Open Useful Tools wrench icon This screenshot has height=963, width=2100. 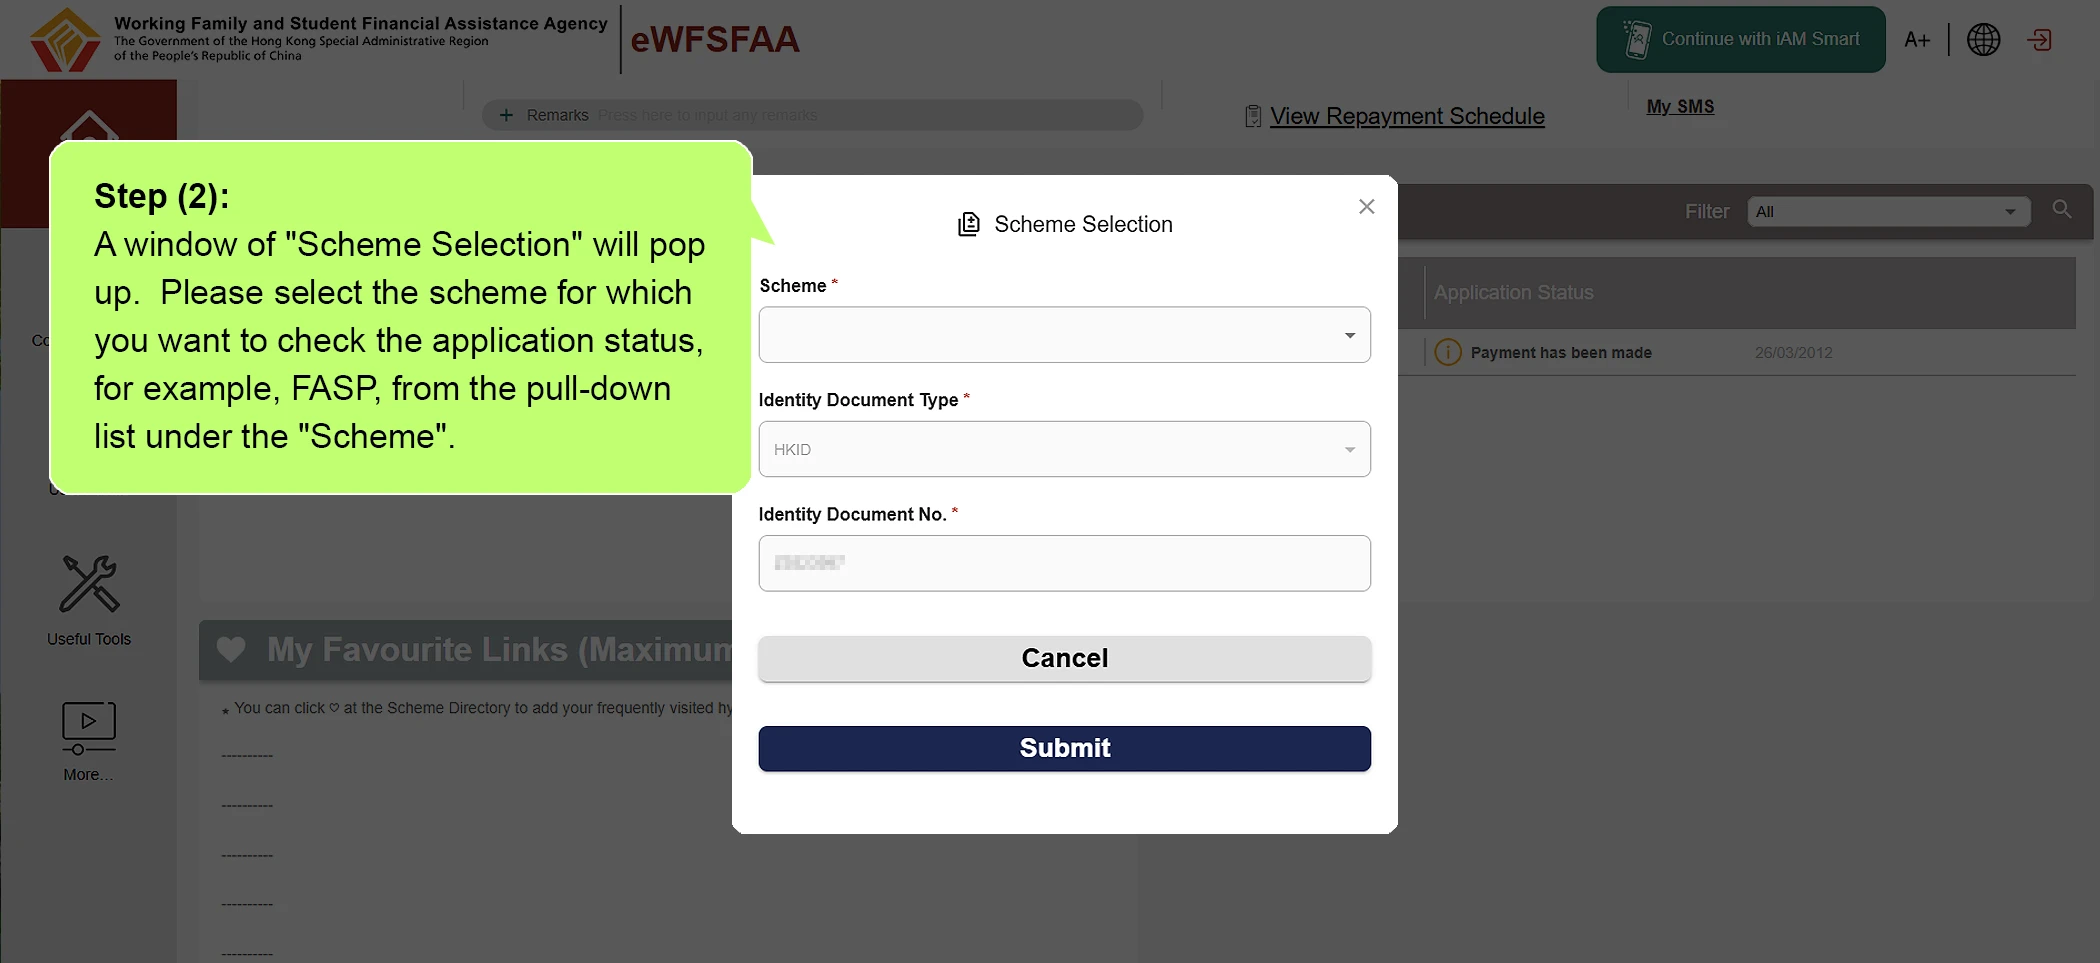89,584
